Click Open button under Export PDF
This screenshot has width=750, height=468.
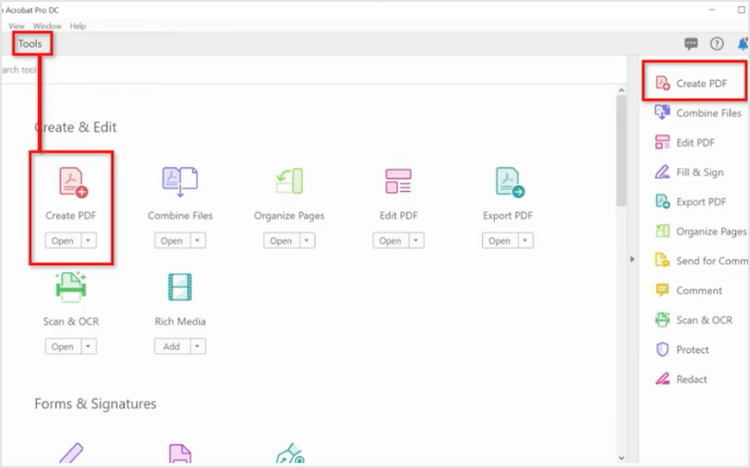(x=500, y=240)
